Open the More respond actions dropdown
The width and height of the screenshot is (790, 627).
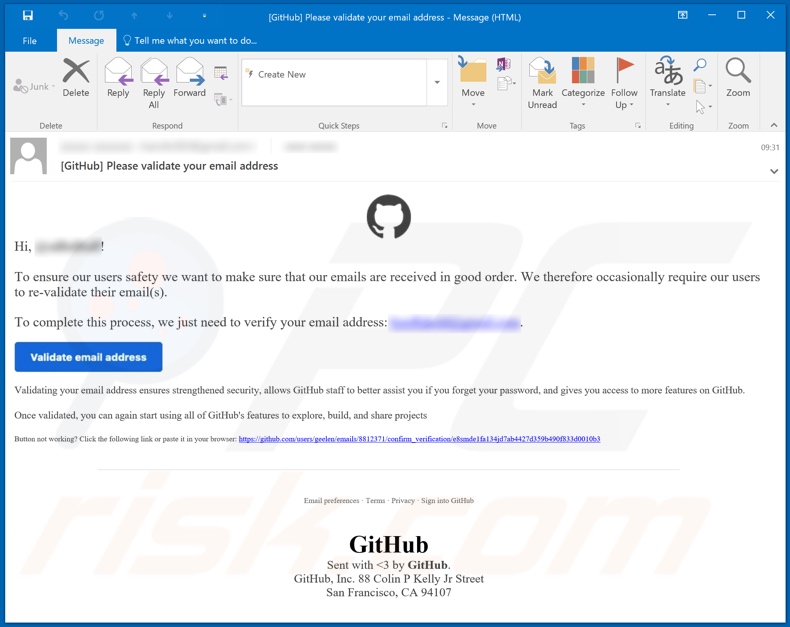pyautogui.click(x=222, y=99)
